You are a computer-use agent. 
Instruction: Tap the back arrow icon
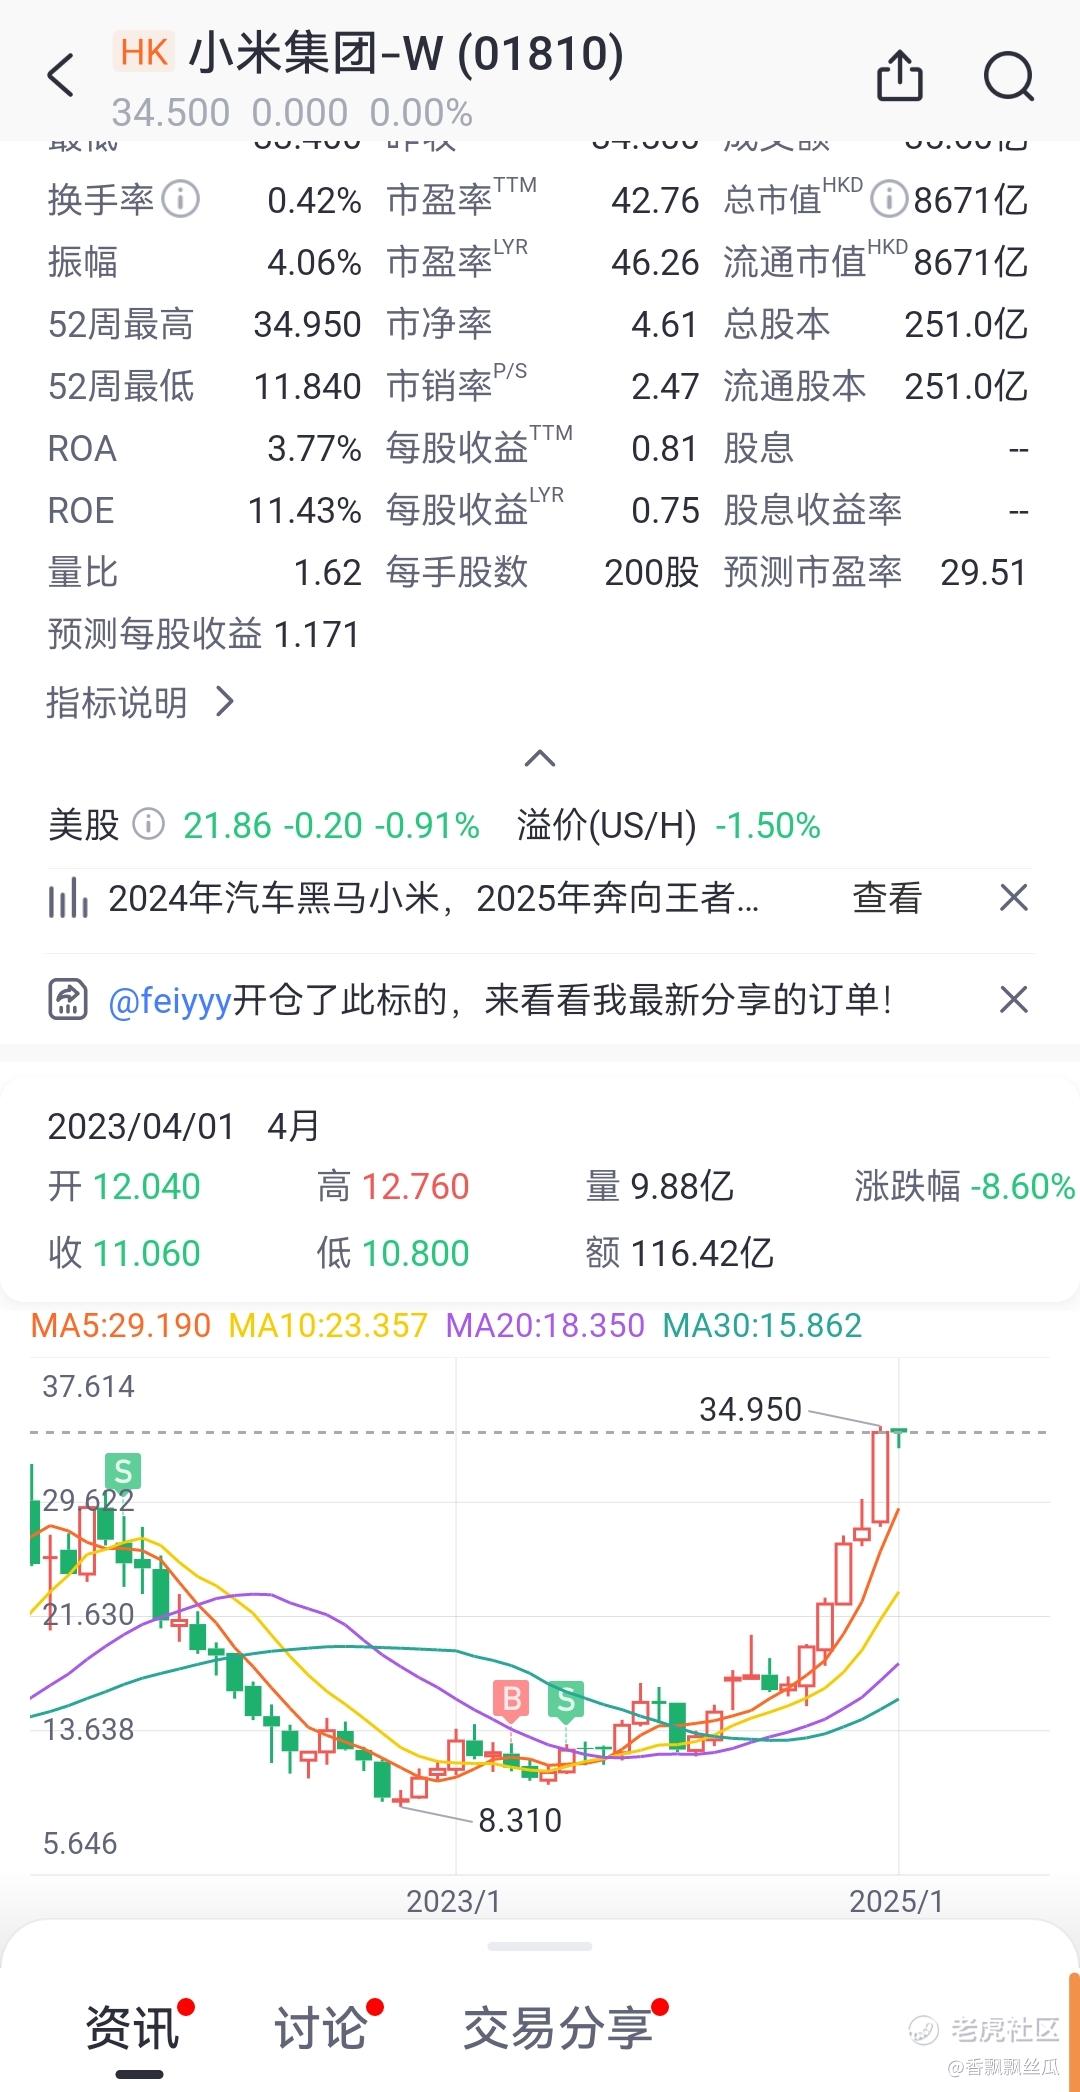[61, 76]
